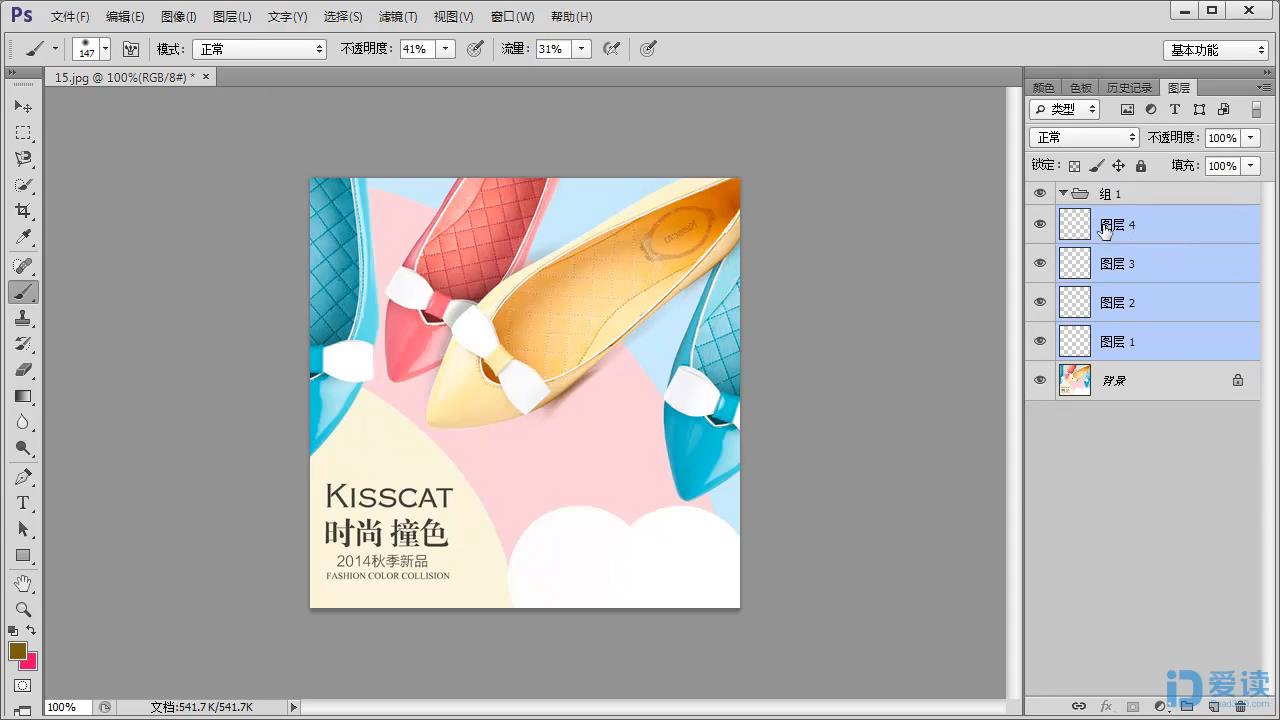
Task: Lock image pixels with brush icon
Action: click(1096, 166)
